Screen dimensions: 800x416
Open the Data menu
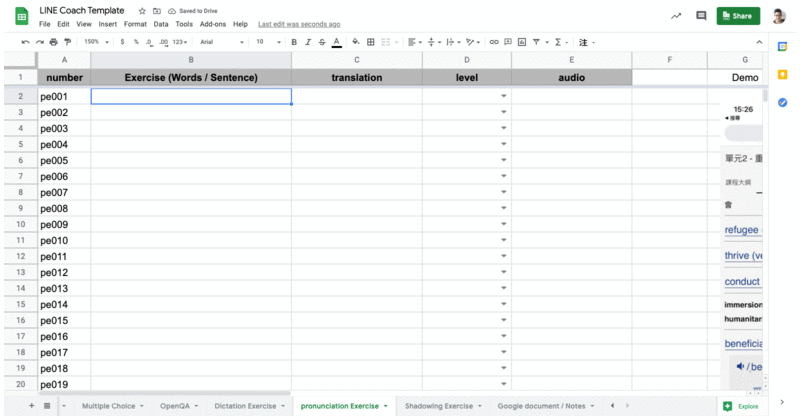[x=161, y=24]
